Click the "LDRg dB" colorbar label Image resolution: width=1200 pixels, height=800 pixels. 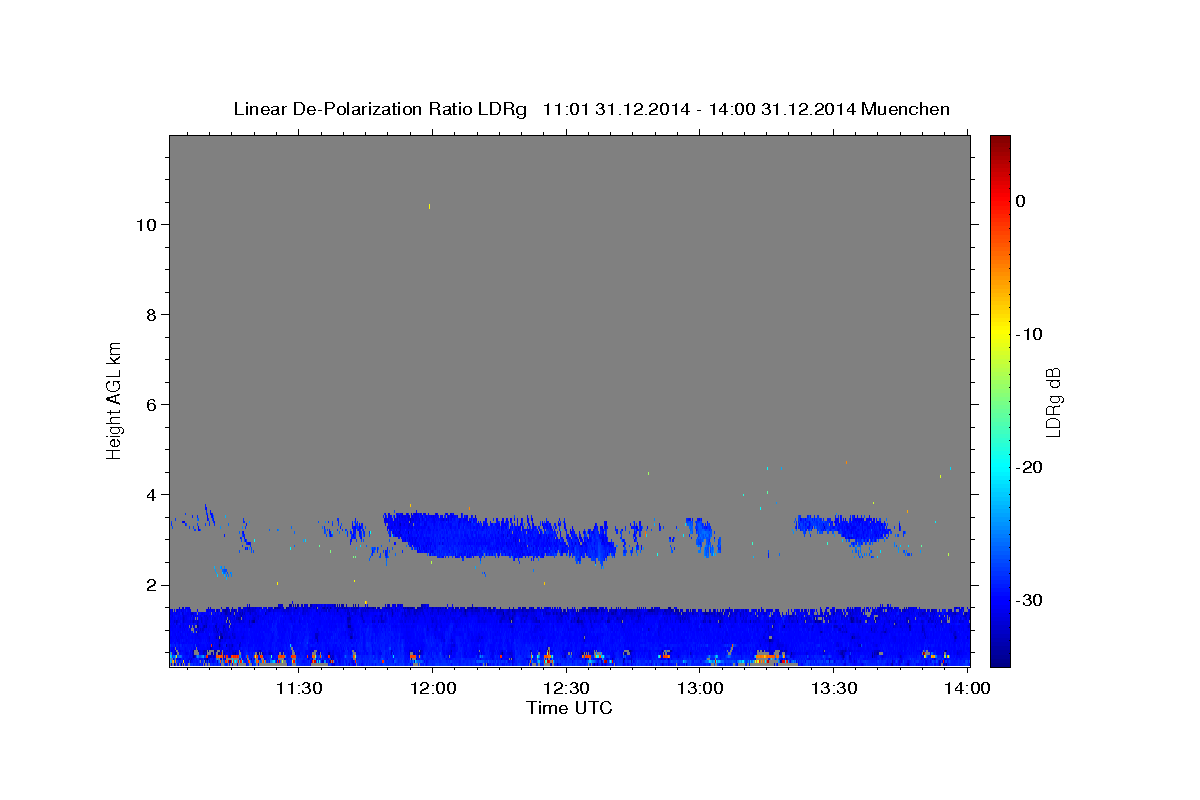pyautogui.click(x=1053, y=402)
